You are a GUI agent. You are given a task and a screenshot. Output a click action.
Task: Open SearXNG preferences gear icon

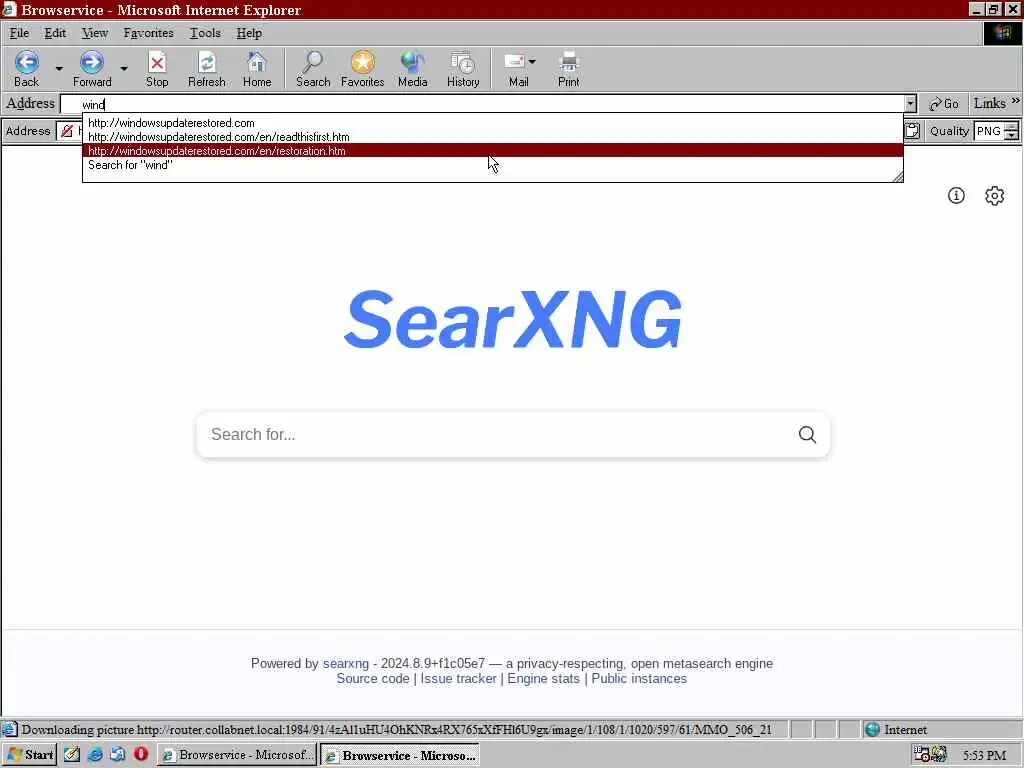click(994, 195)
